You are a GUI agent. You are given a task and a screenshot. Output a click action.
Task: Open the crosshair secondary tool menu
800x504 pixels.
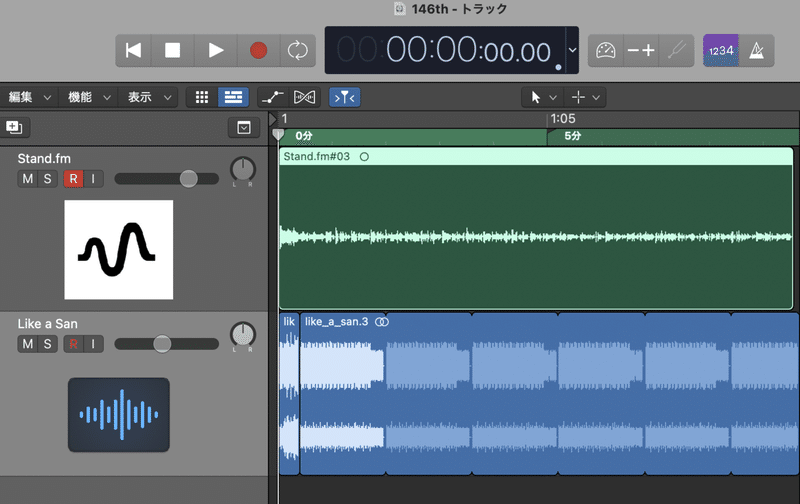[x=585, y=97]
